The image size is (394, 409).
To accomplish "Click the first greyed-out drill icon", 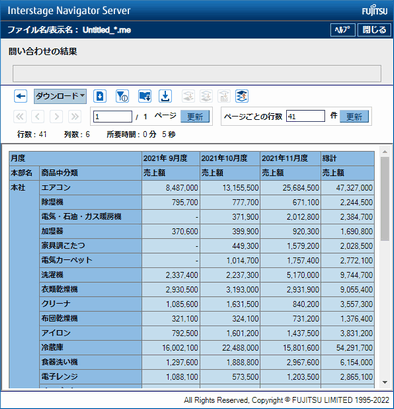I will coord(188,96).
